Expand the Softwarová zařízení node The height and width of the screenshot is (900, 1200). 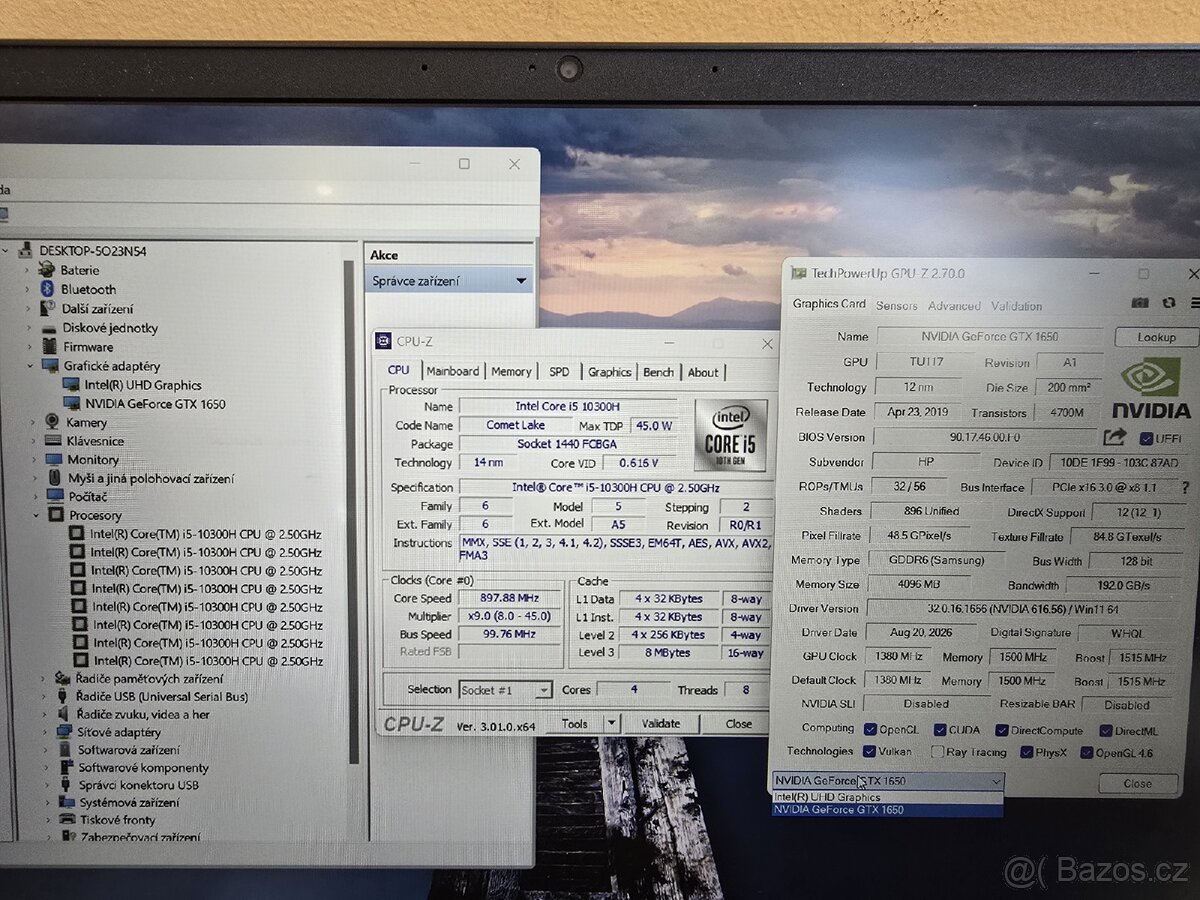pyautogui.click(x=46, y=750)
